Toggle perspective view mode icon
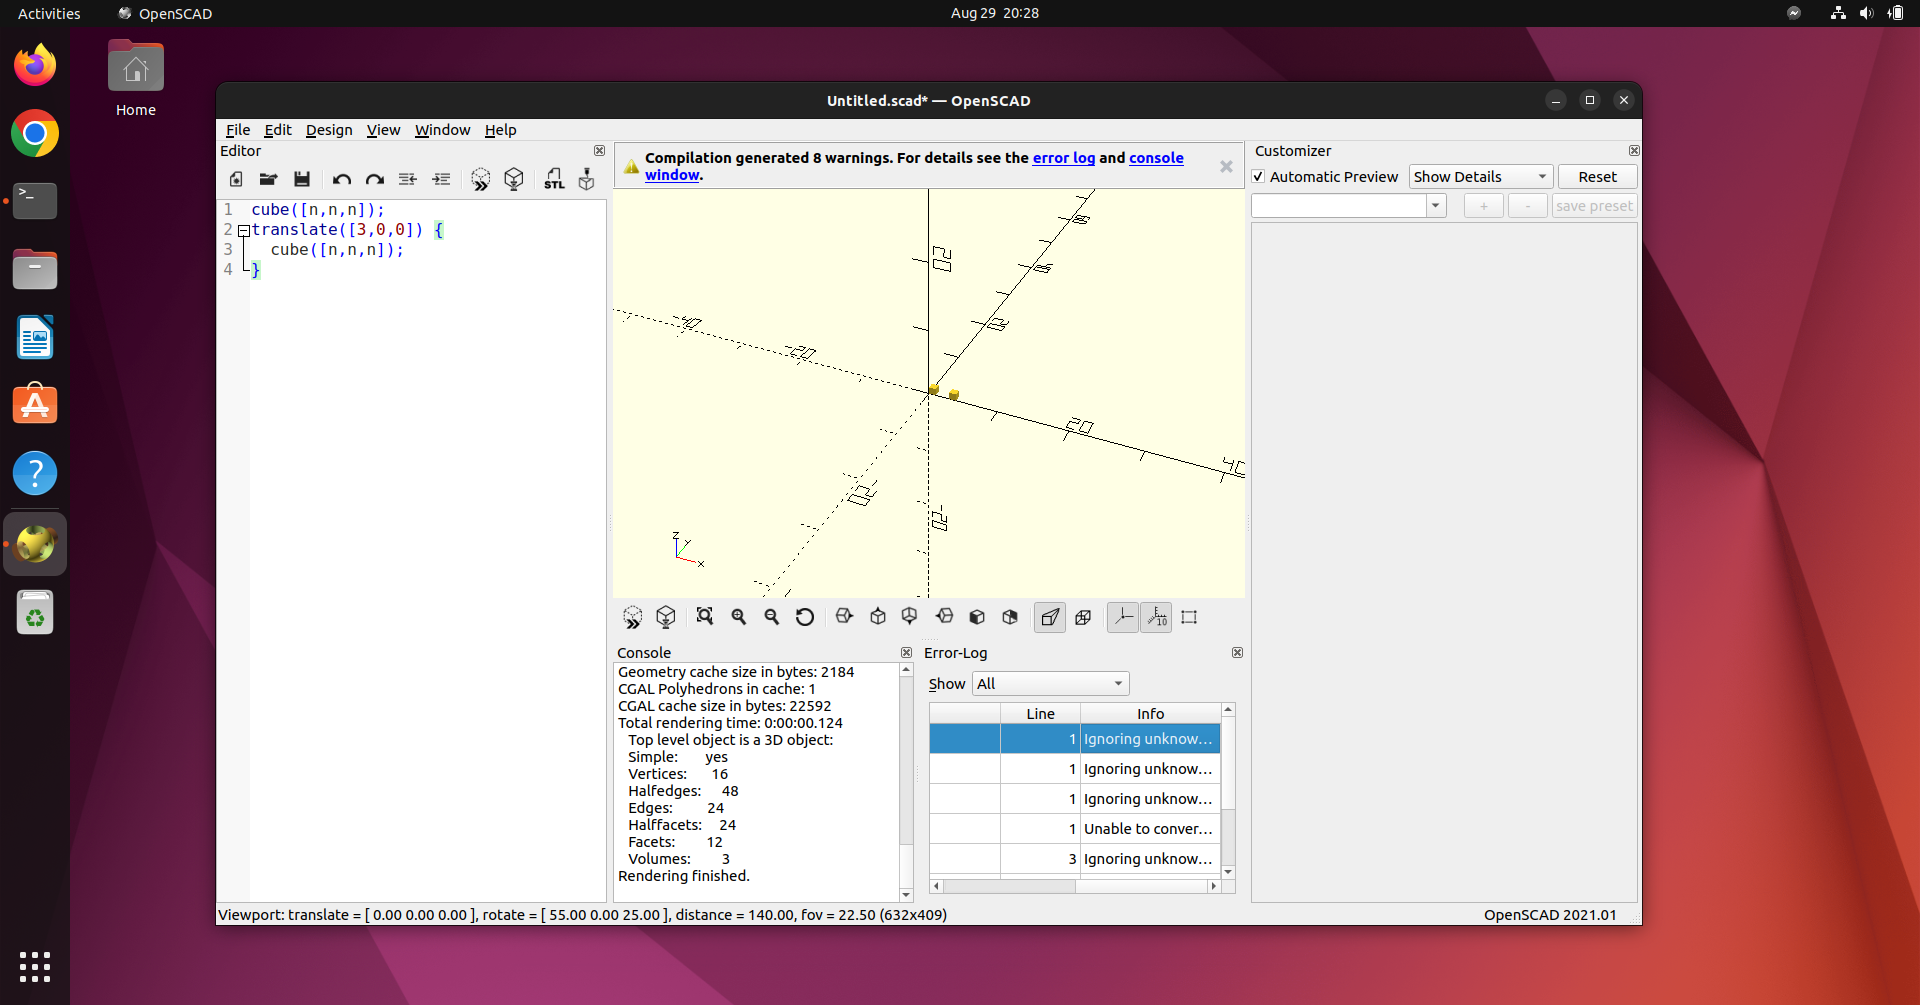The height and width of the screenshot is (1005, 1920). pos(1049,617)
